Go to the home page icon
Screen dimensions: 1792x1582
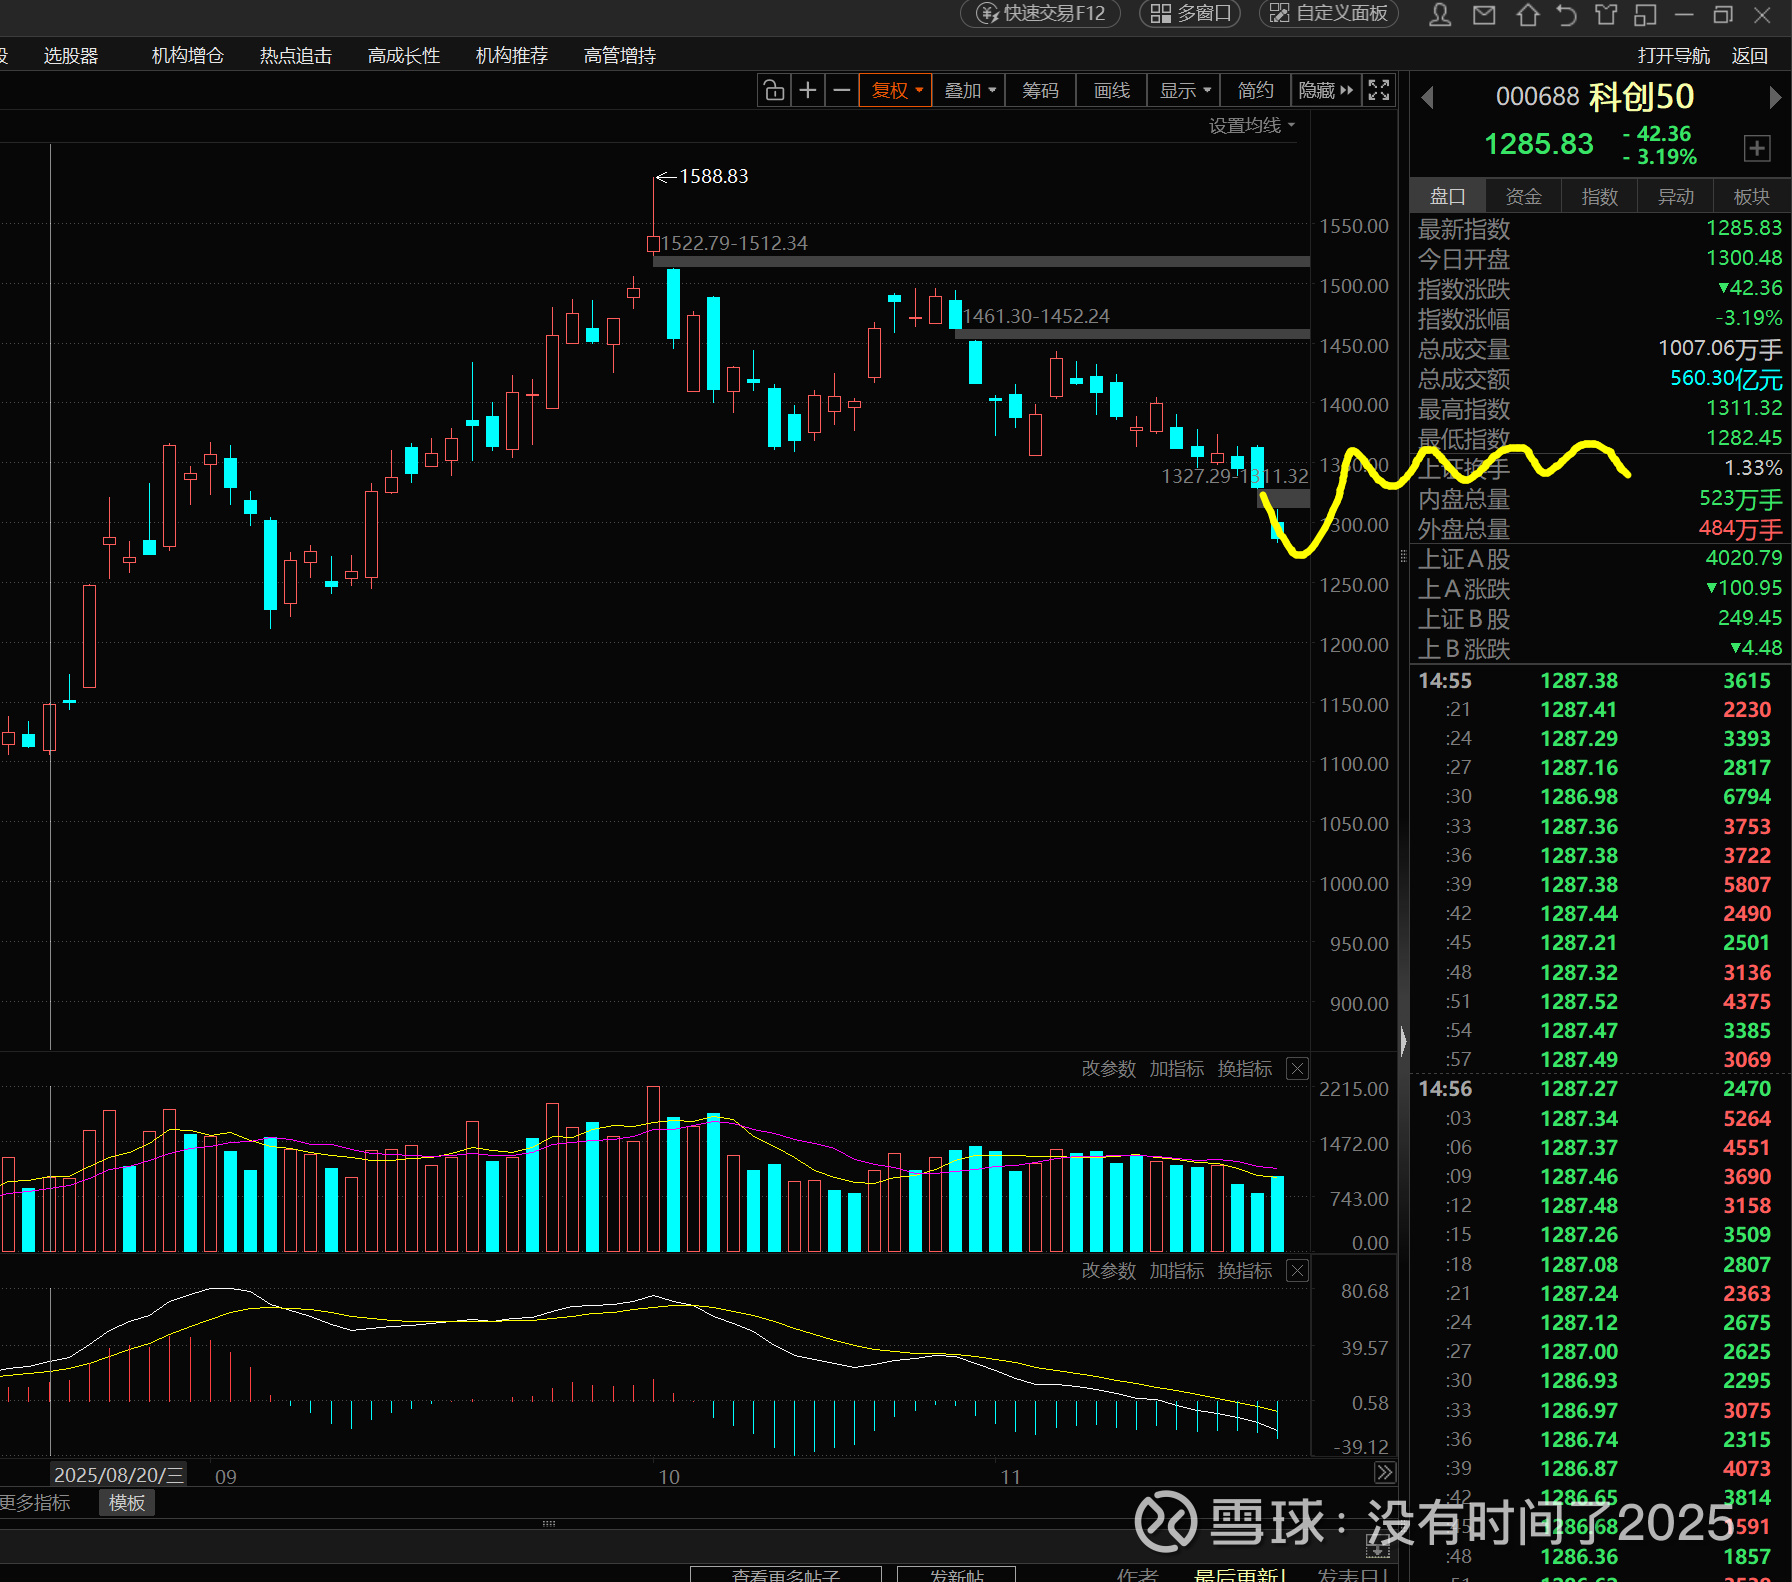coord(1527,15)
